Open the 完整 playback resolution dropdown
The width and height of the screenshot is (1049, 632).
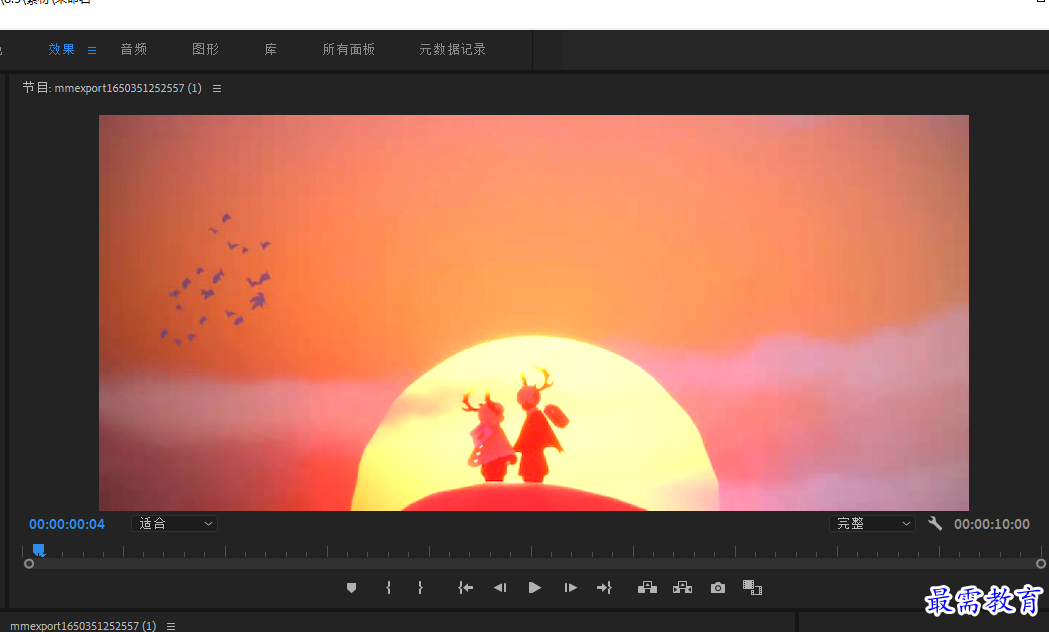872,524
